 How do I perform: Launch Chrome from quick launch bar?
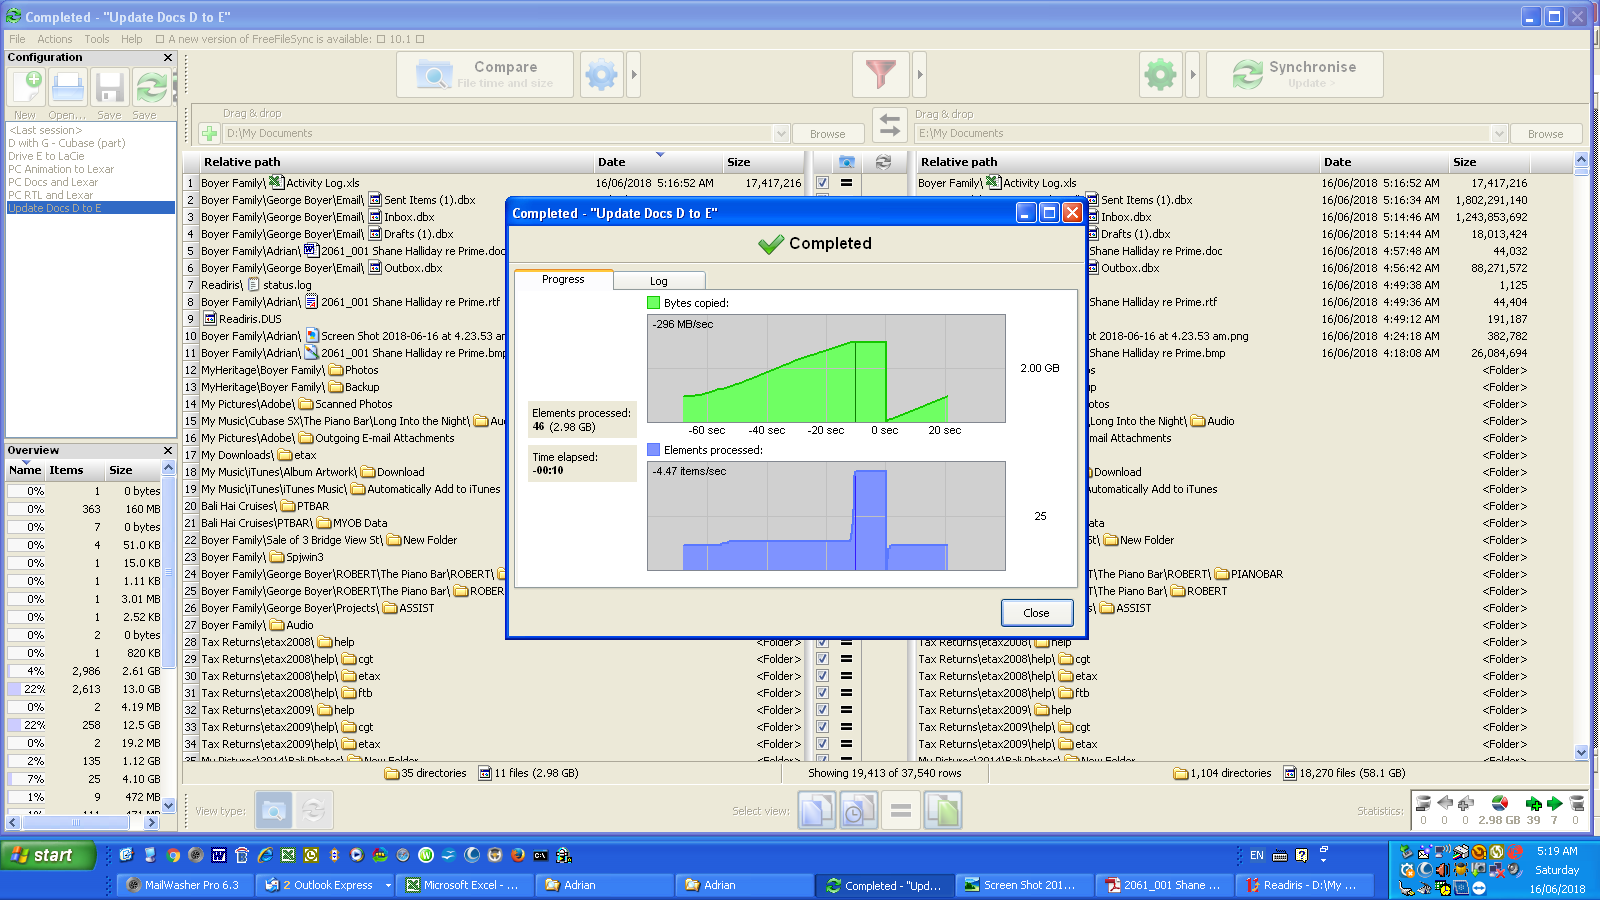173,855
